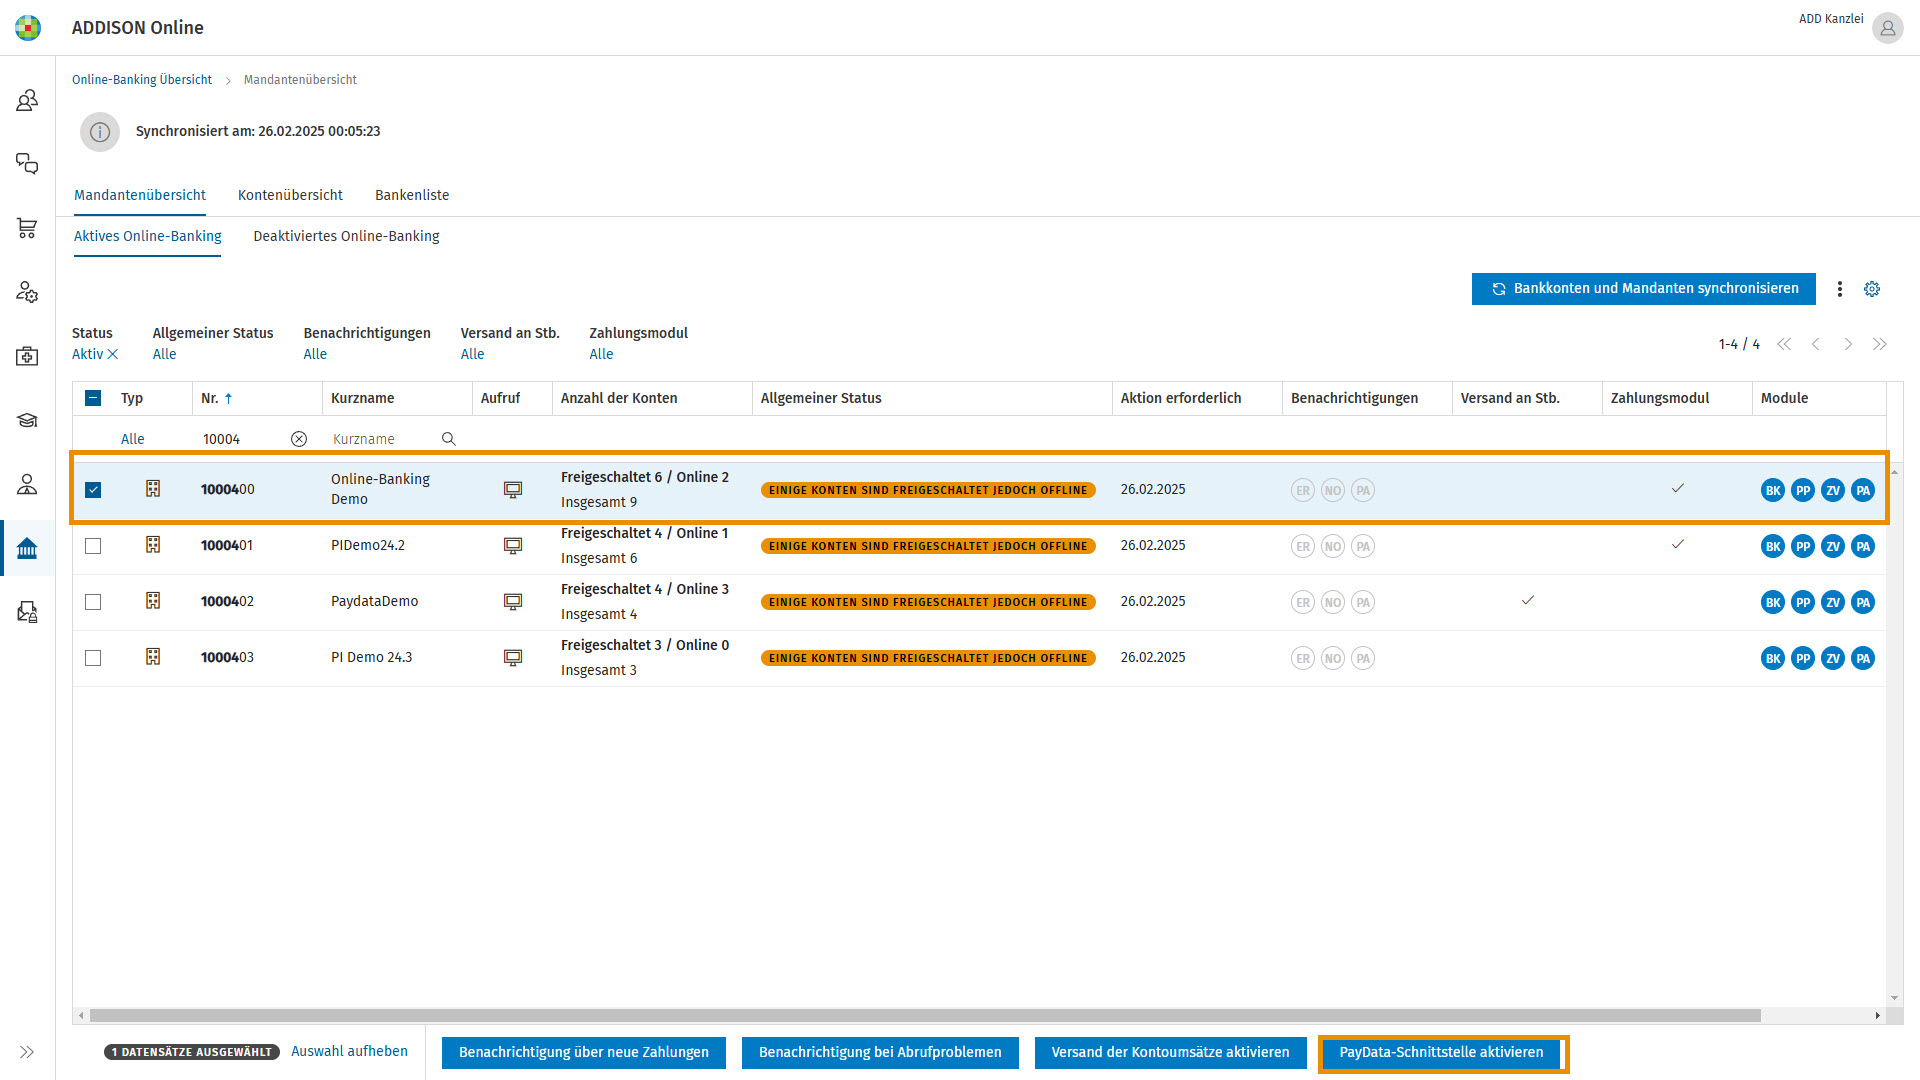Click the ADDISON Online logo
The image size is (1920, 1080).
[x=28, y=28]
